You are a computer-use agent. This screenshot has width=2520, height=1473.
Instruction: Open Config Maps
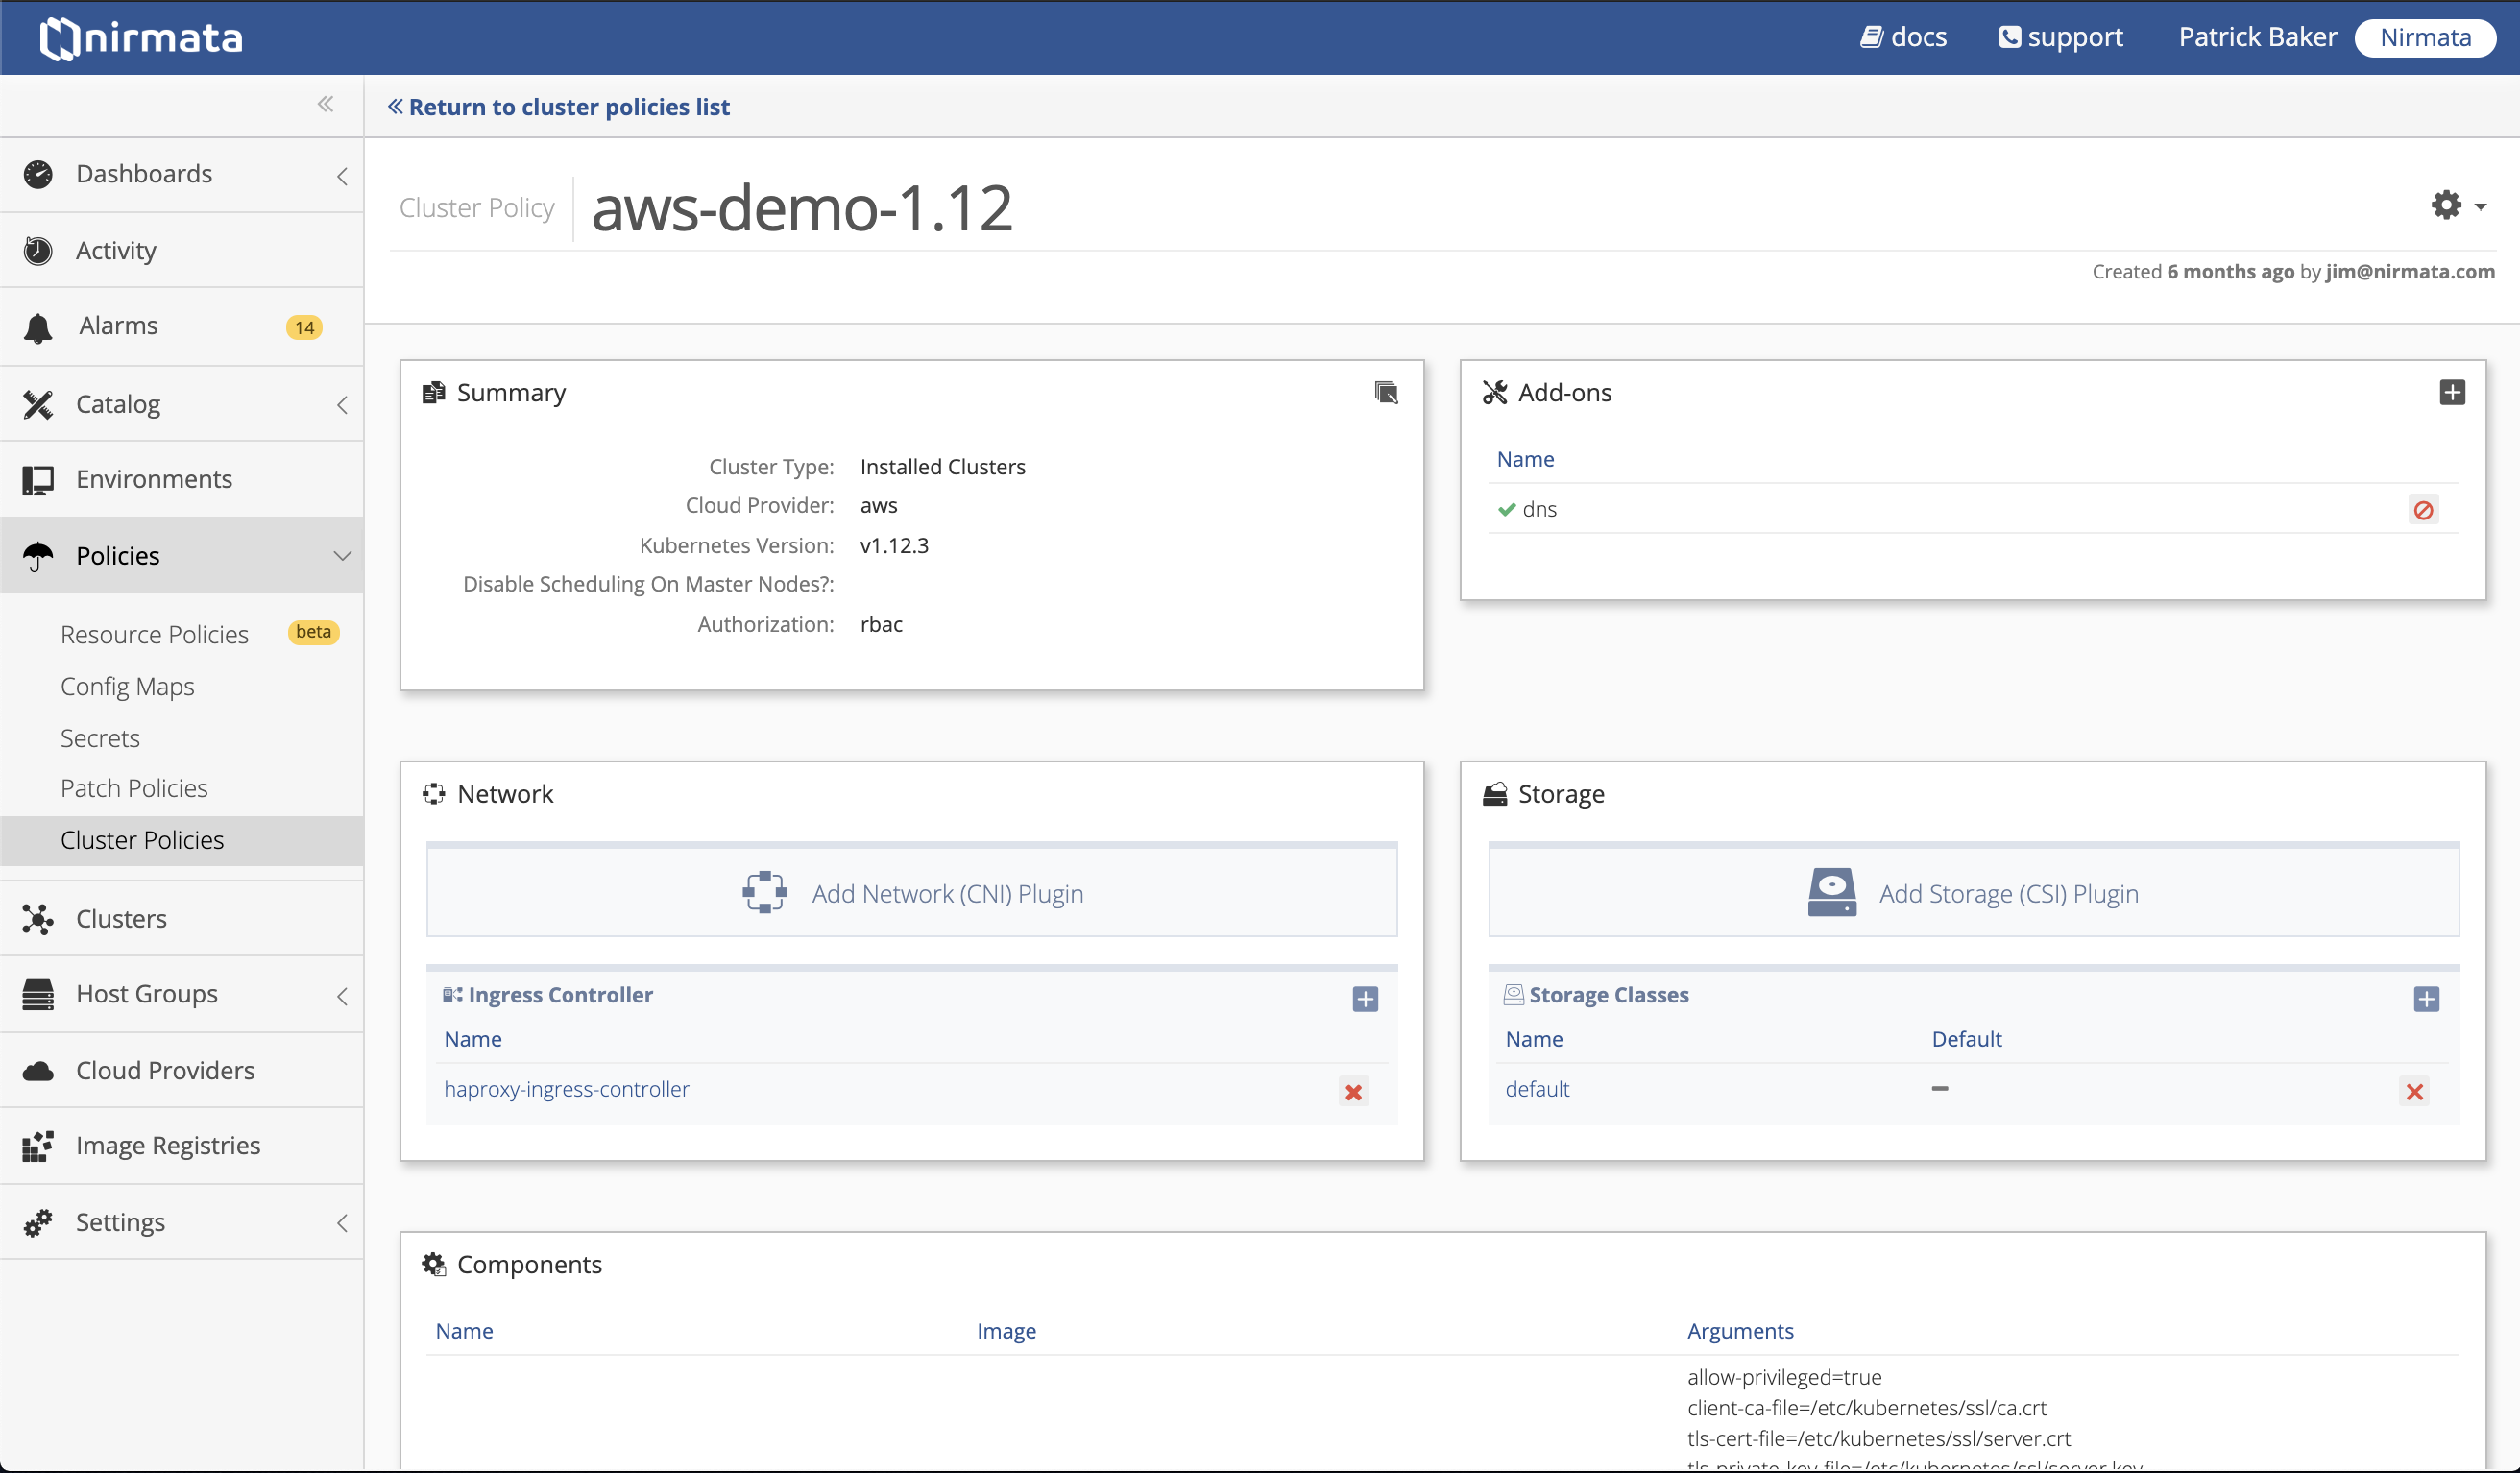pyautogui.click(x=127, y=686)
